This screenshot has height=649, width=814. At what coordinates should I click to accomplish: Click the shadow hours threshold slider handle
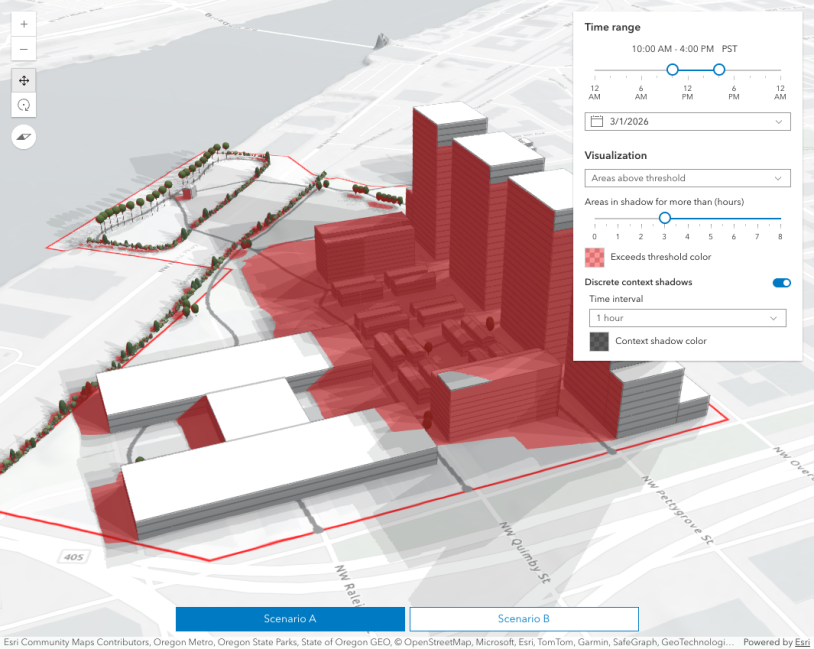(664, 218)
